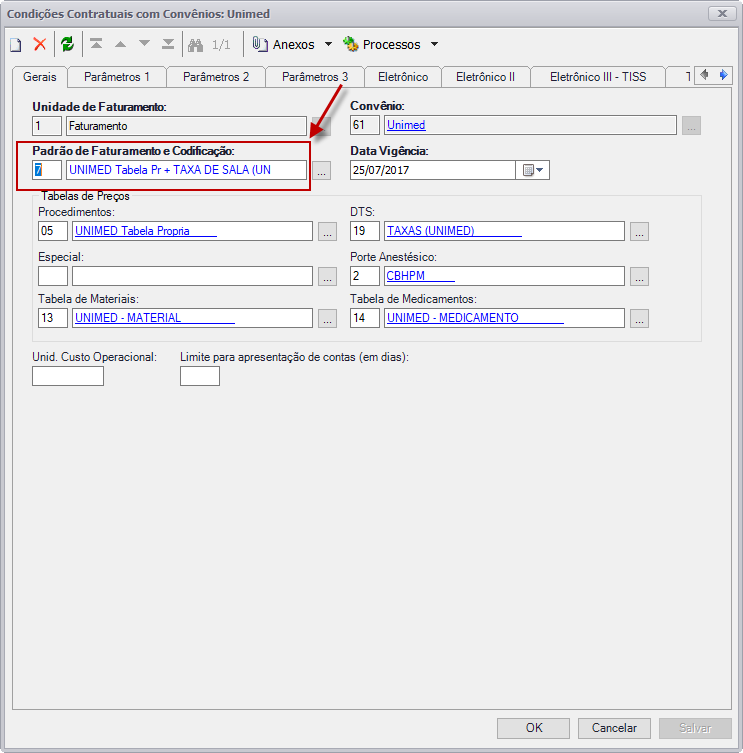Open the Anexos dropdown arrow
Screen dimensions: 743x753
(x=329, y=44)
